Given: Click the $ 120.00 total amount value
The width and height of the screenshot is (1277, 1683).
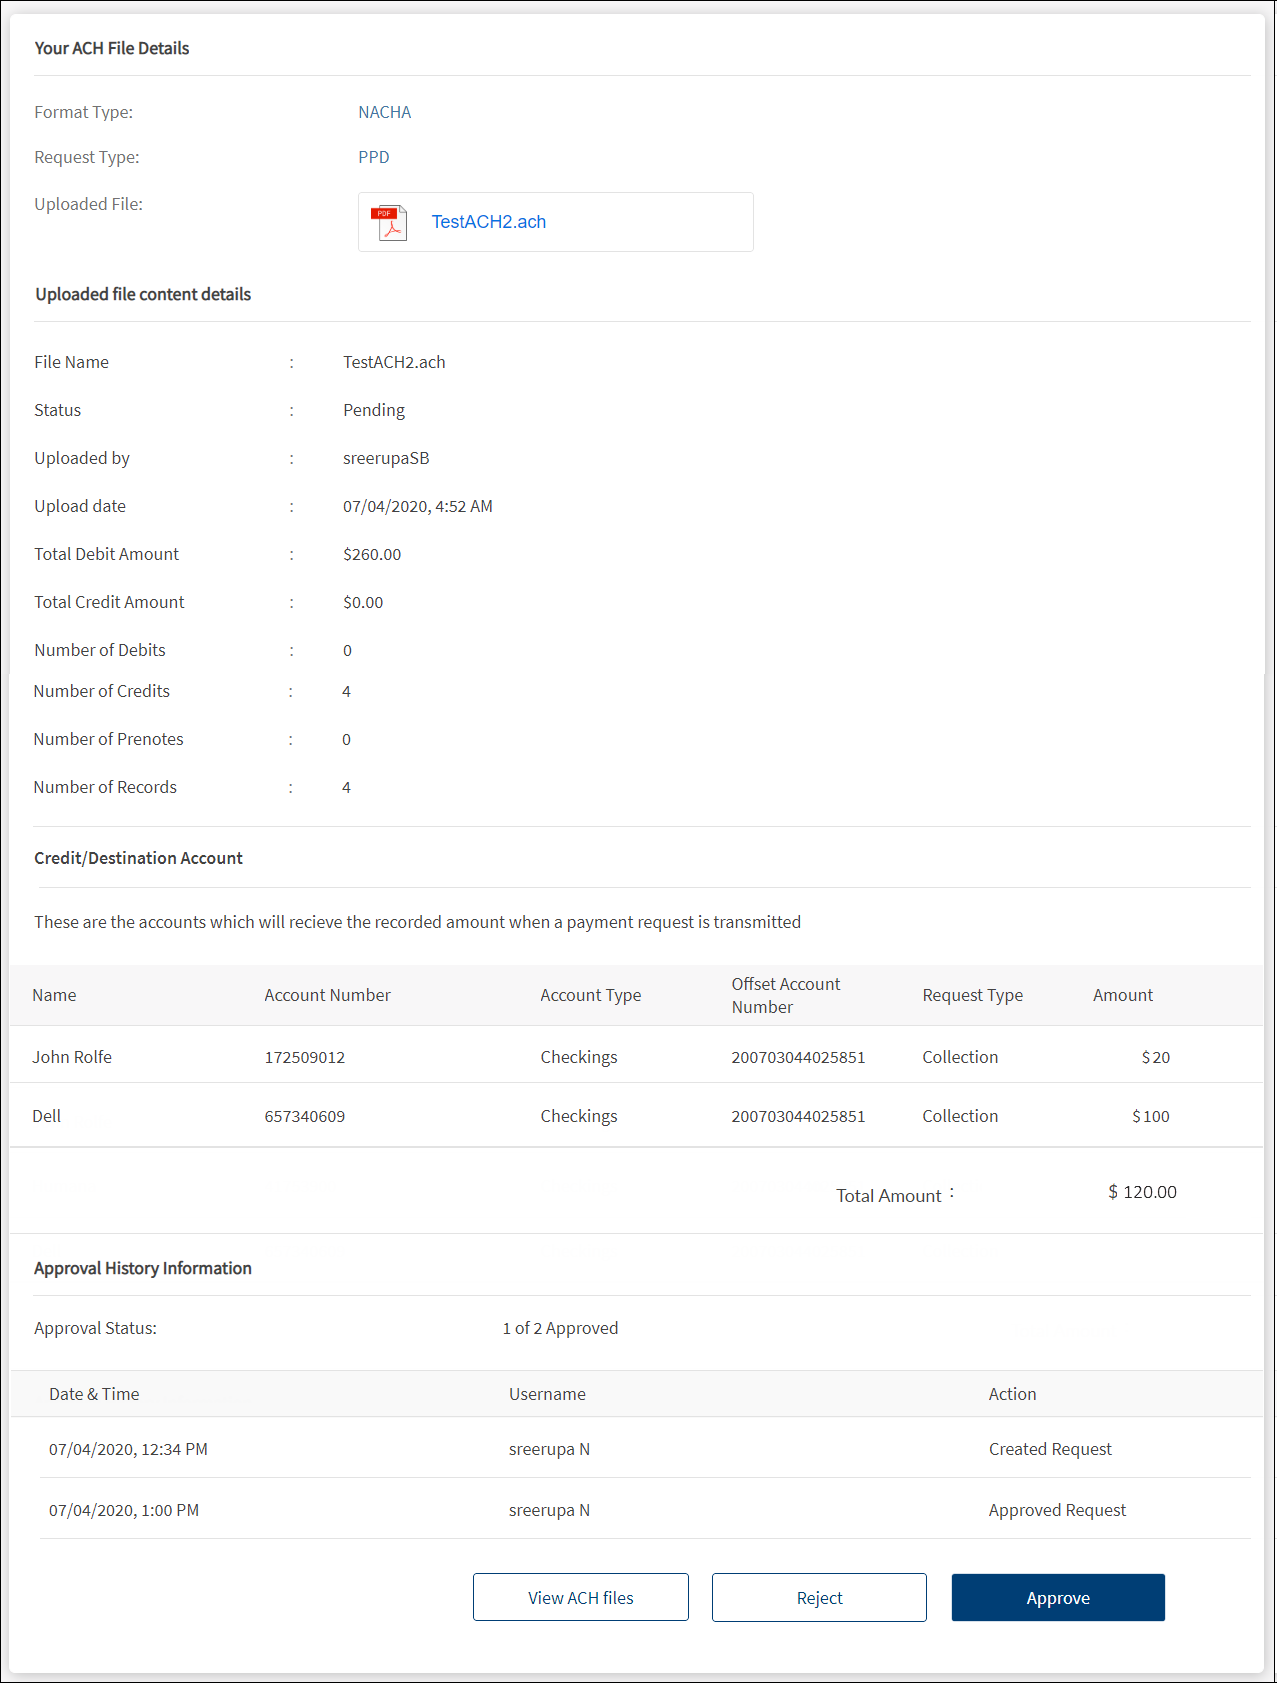Looking at the screenshot, I should click(1142, 1192).
